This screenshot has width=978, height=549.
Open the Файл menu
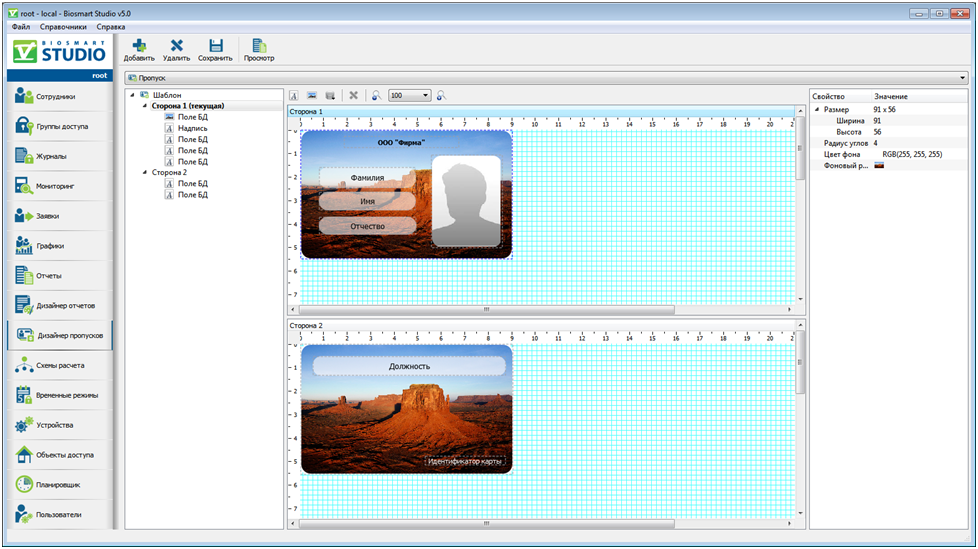coord(21,27)
